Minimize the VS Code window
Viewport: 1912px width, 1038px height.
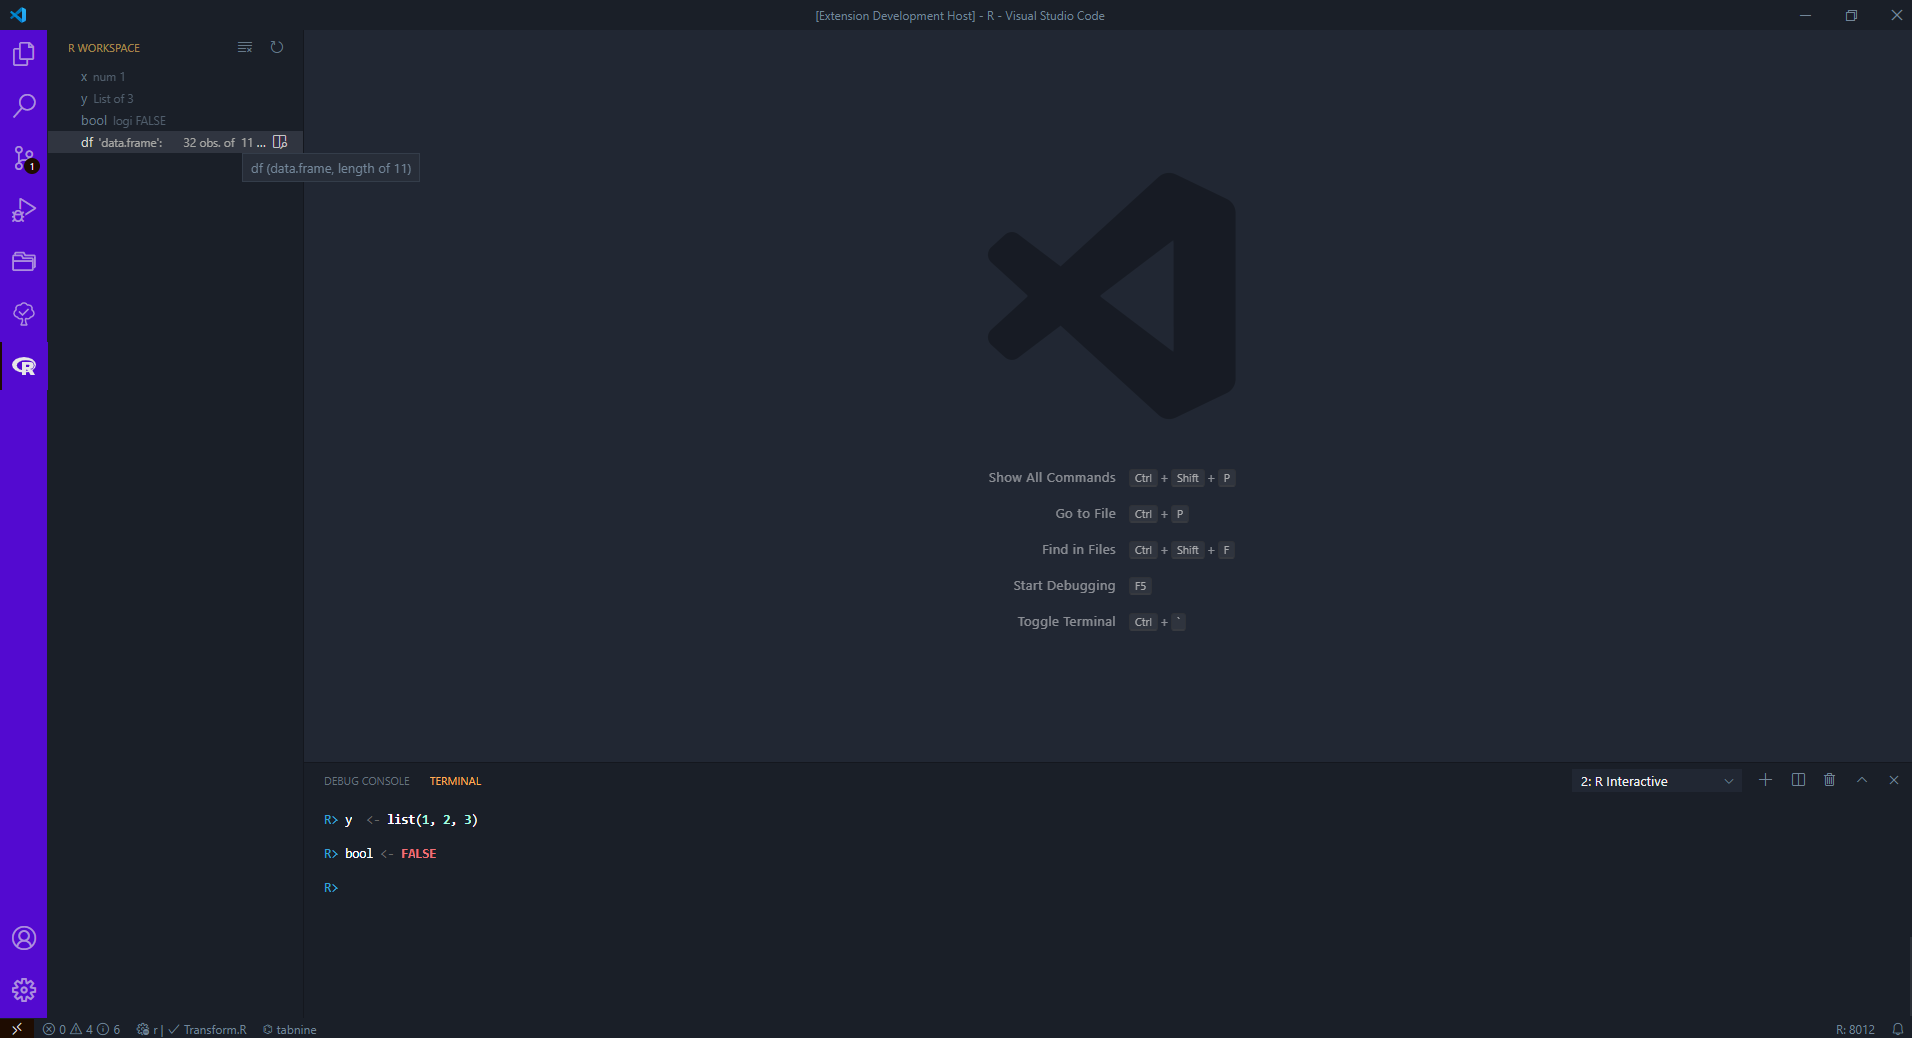click(1805, 15)
